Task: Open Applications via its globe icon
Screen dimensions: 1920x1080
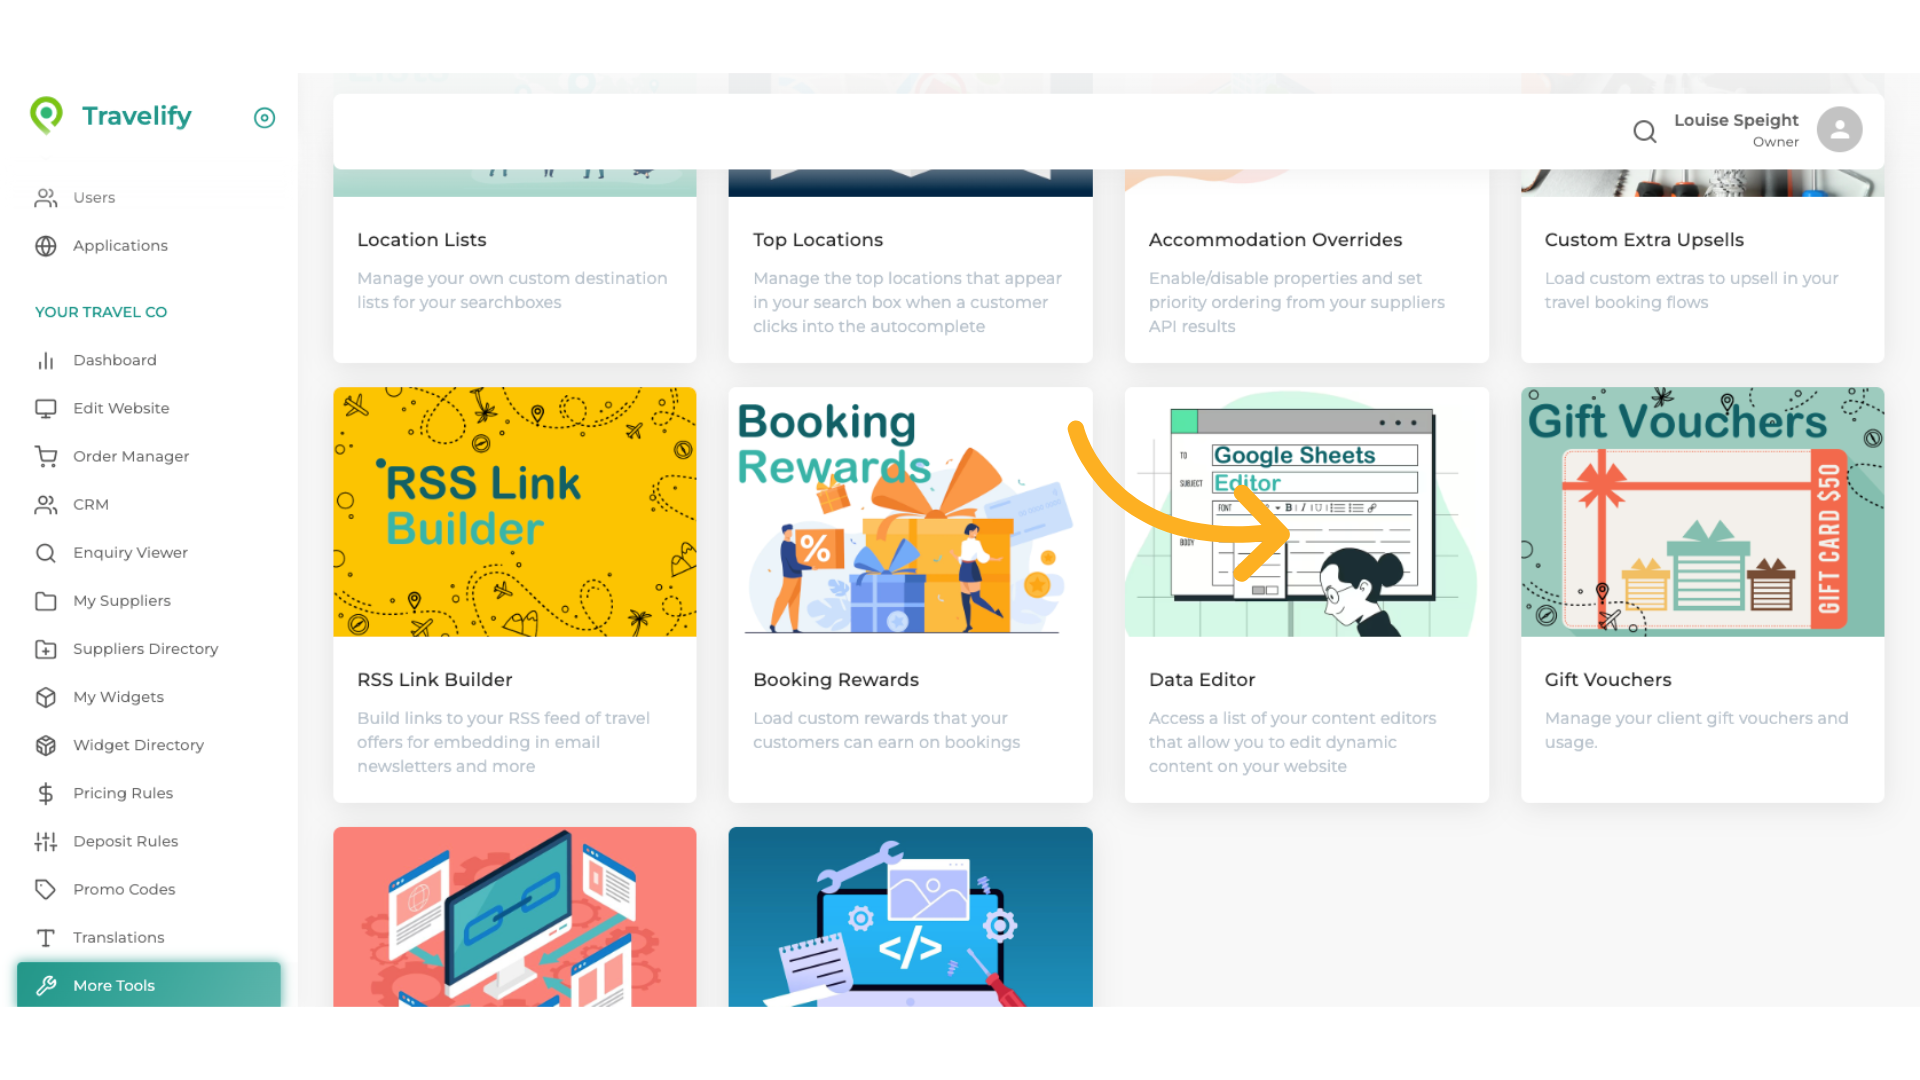Action: coord(46,246)
